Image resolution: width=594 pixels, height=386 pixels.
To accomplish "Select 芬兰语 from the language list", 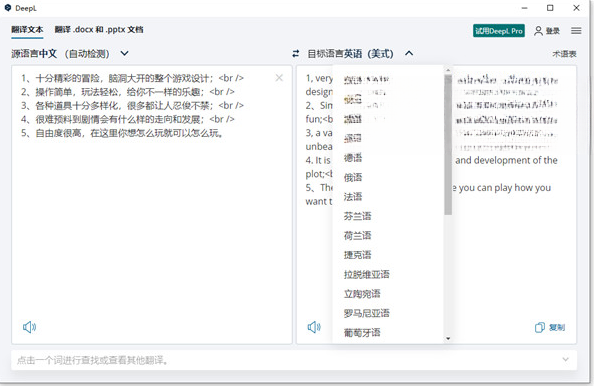I will [x=357, y=216].
